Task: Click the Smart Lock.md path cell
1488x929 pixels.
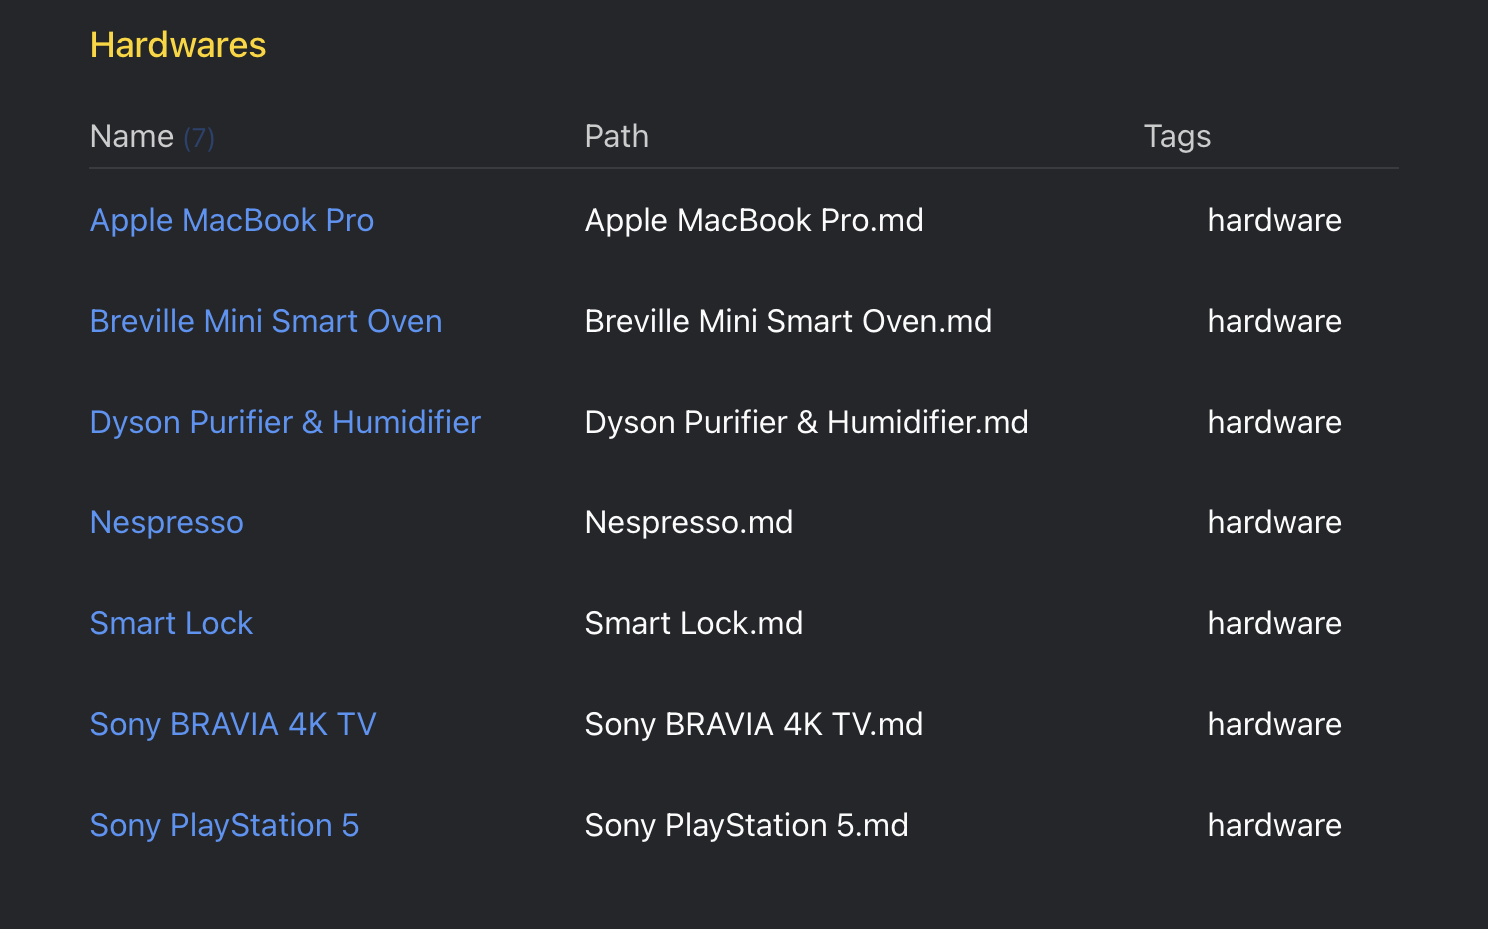Action: [694, 623]
